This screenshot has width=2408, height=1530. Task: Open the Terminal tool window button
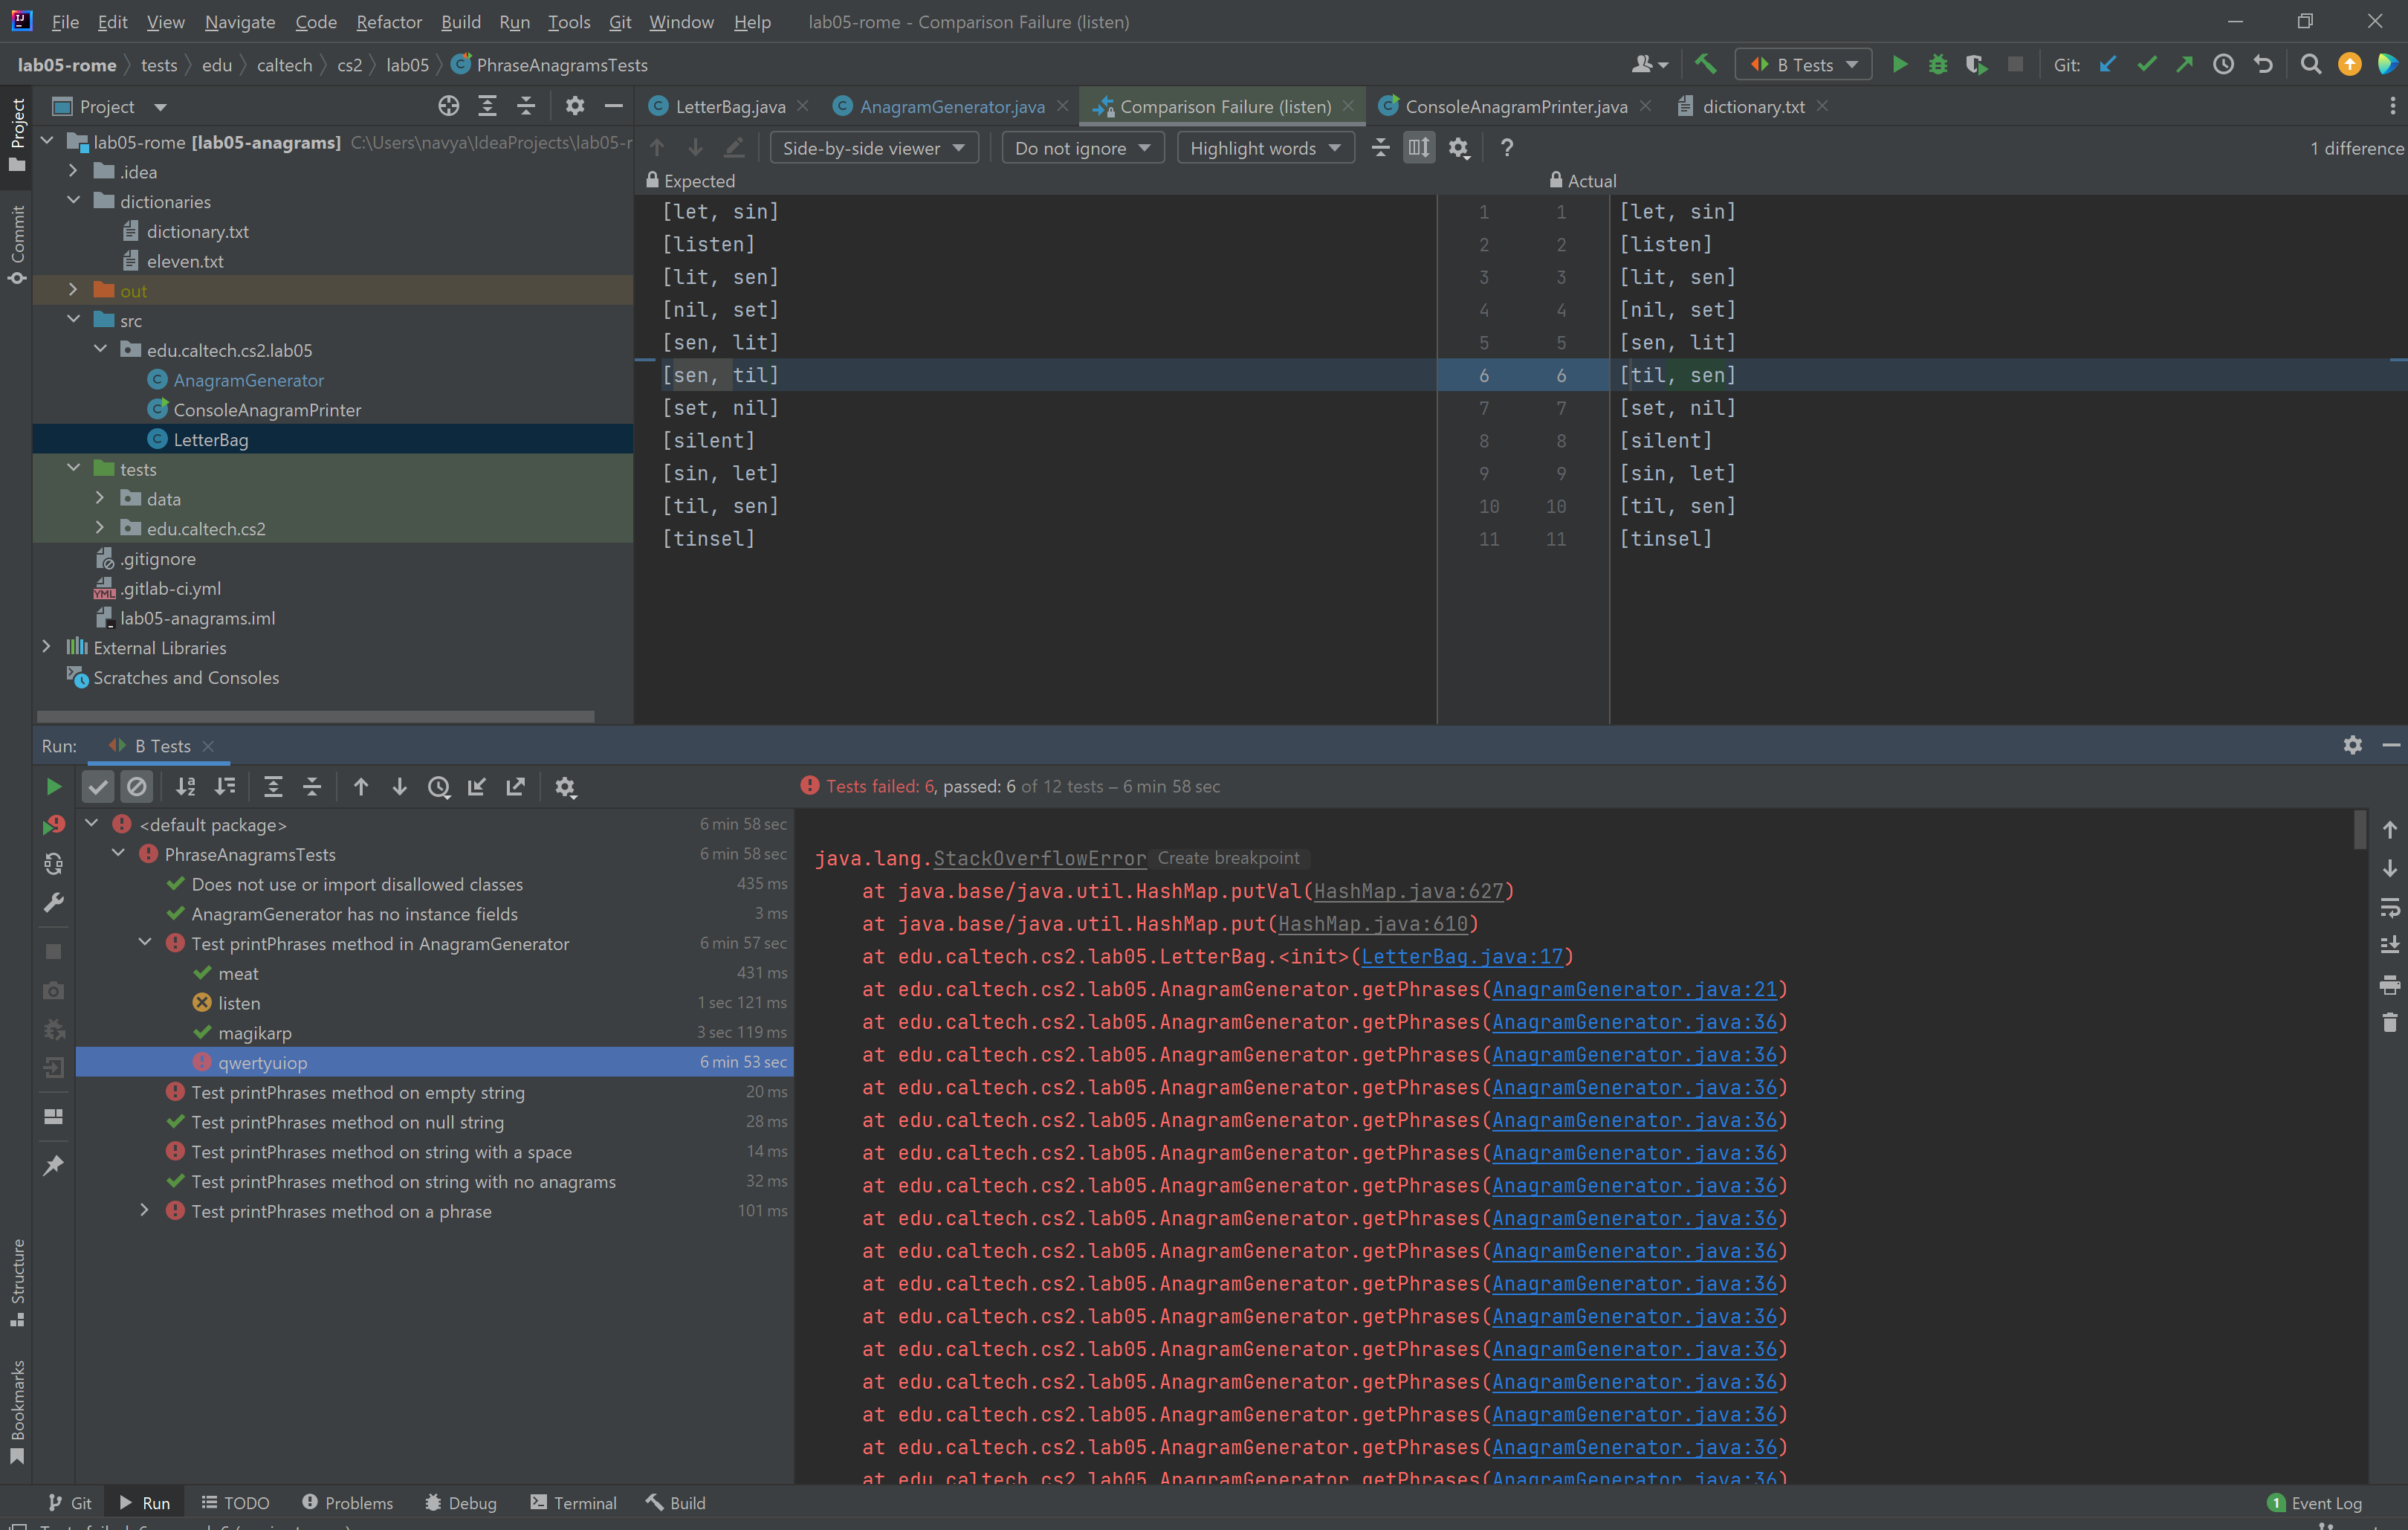click(x=574, y=1502)
